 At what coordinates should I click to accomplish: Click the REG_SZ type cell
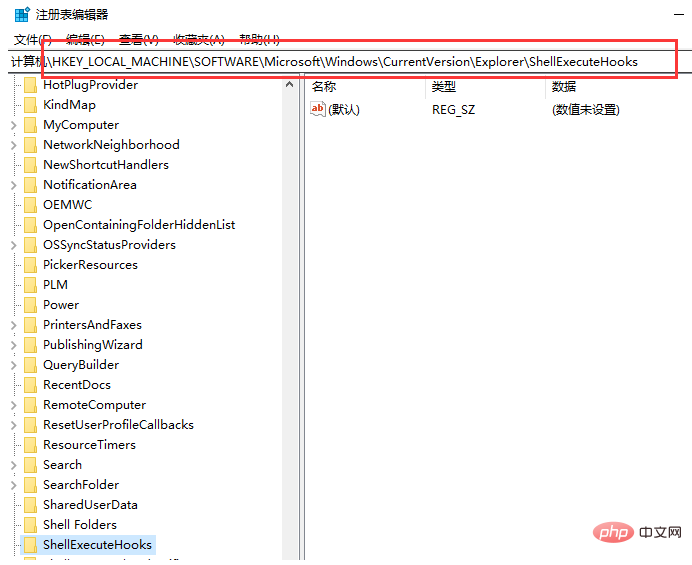coord(453,109)
